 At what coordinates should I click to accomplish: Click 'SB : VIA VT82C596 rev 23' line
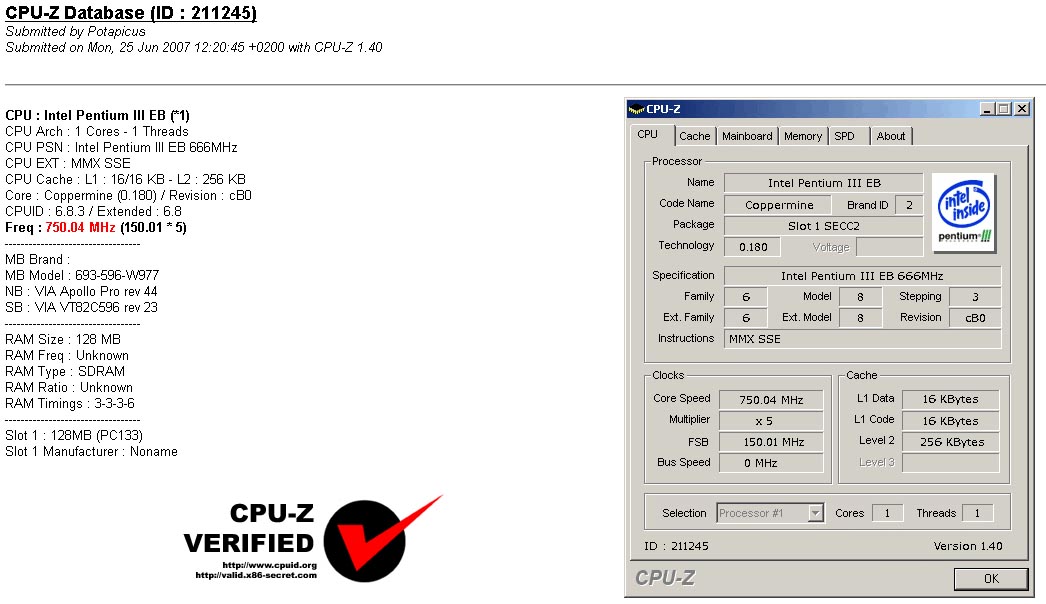[x=81, y=308]
